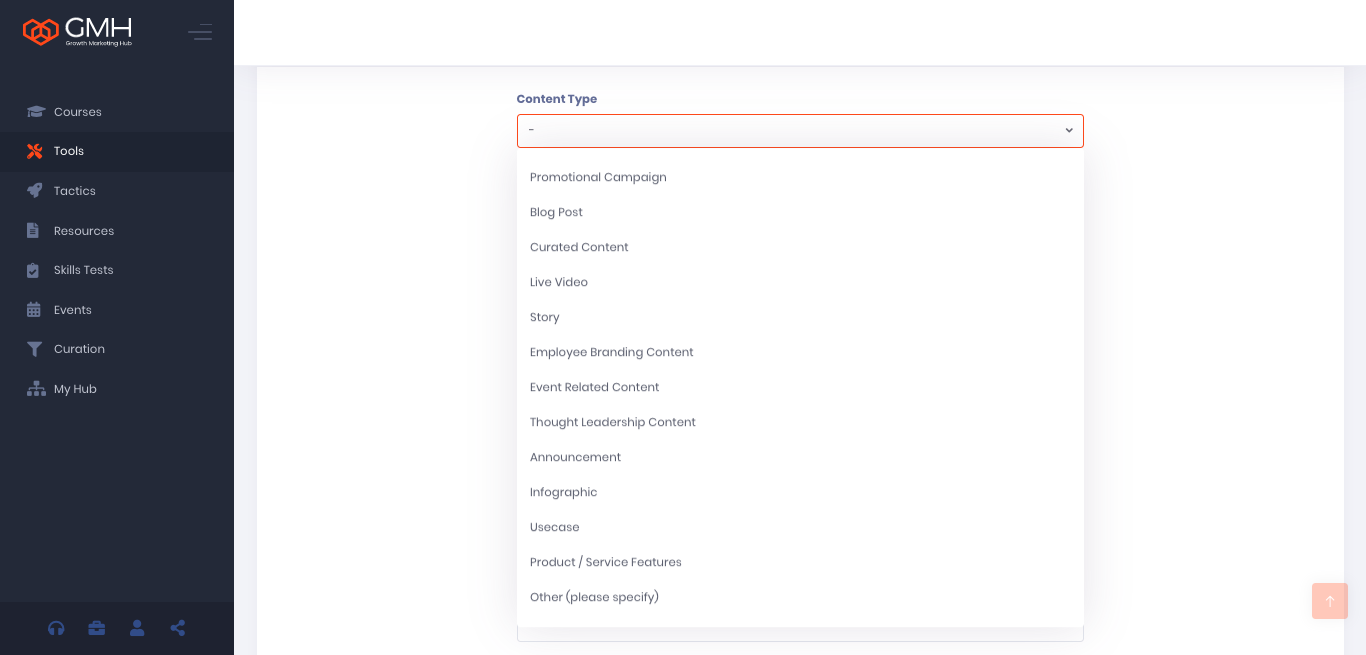Click scroll-to-top arrow button
The width and height of the screenshot is (1366, 655).
click(1330, 601)
